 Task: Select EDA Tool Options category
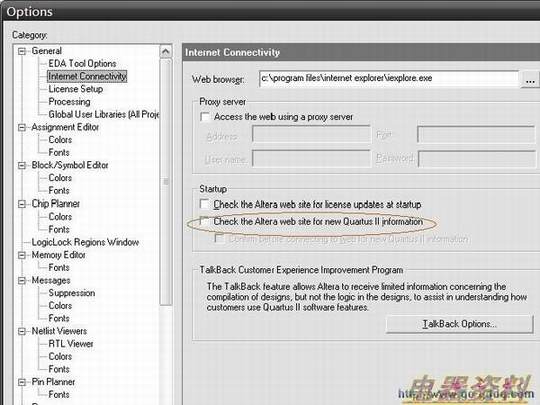pos(82,64)
